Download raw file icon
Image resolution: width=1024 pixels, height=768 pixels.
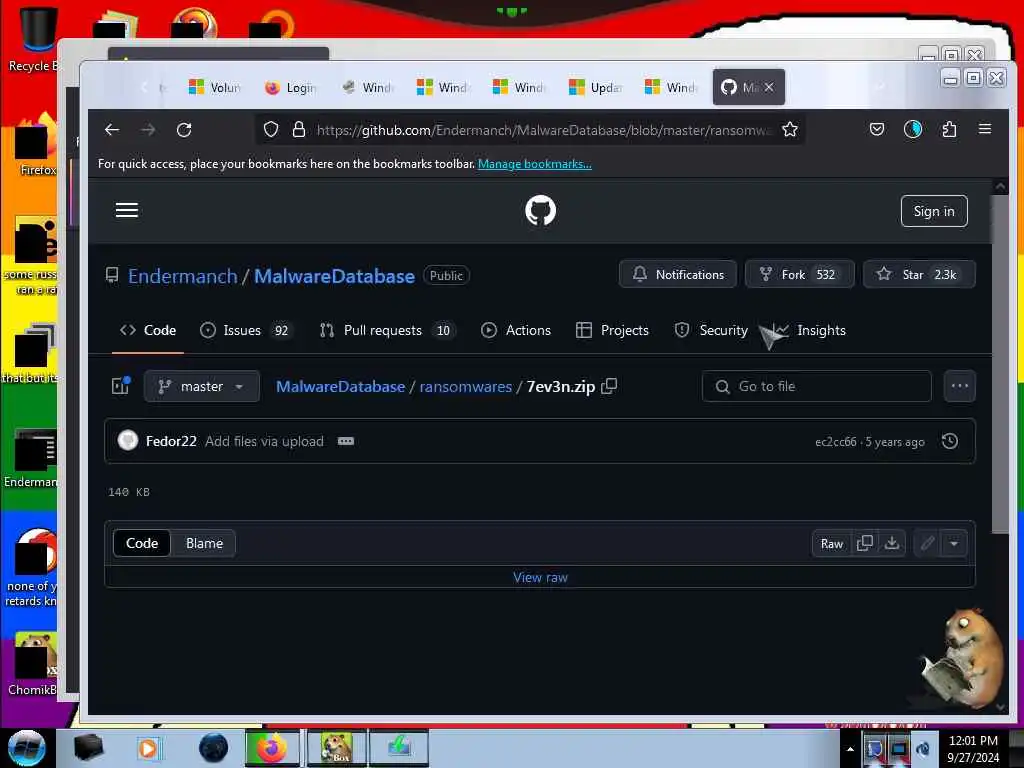(891, 543)
